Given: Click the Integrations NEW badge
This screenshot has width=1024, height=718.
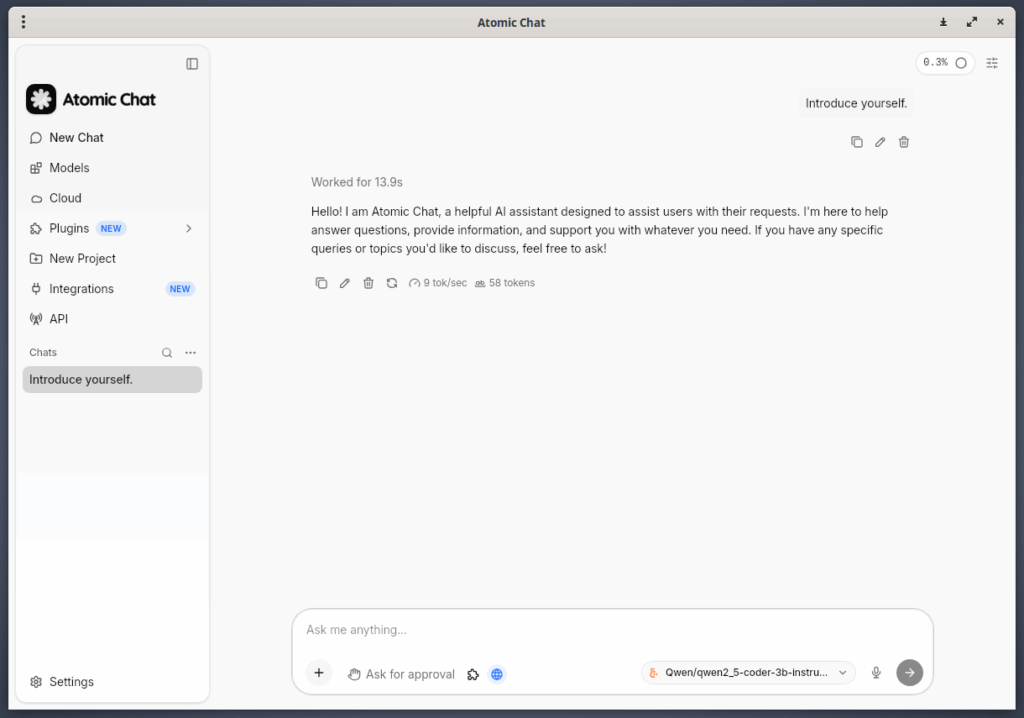Looking at the screenshot, I should tap(180, 289).
